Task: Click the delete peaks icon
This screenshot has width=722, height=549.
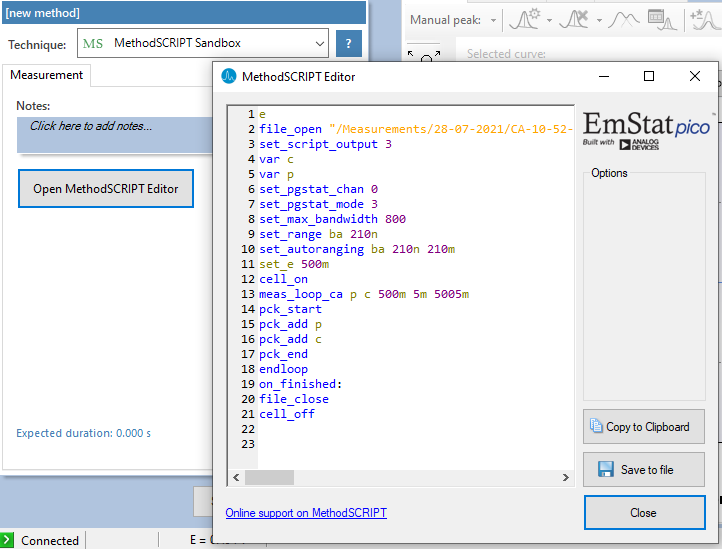Action: pyautogui.click(x=574, y=19)
